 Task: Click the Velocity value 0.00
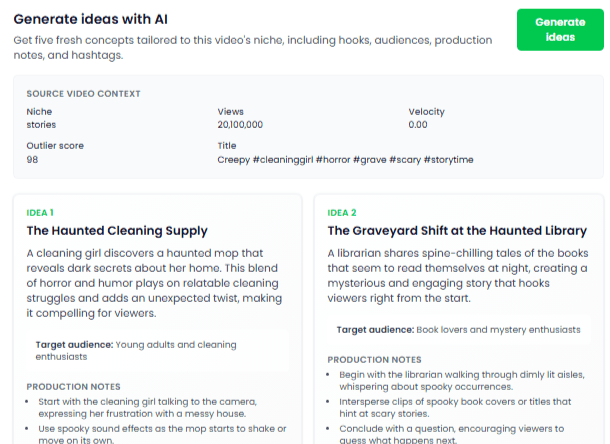(x=418, y=125)
